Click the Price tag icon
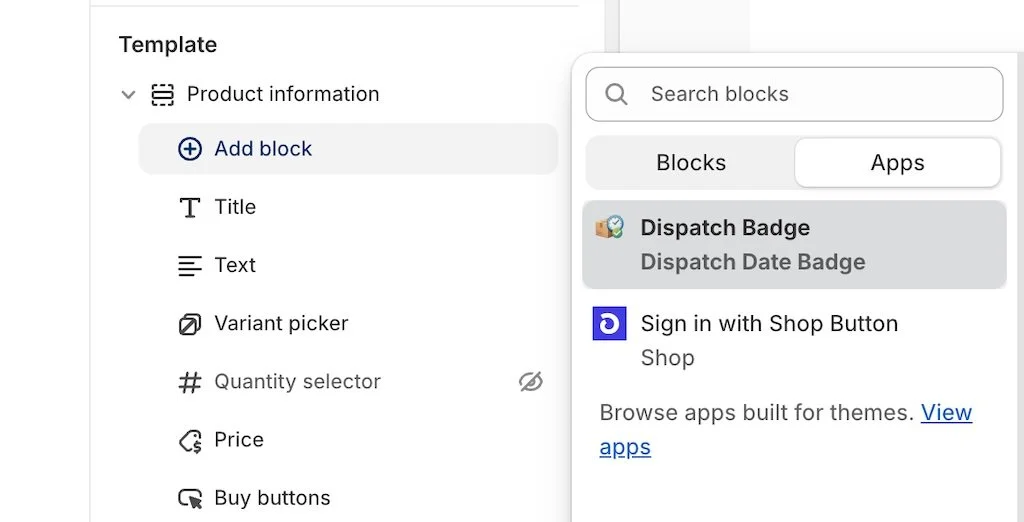Image resolution: width=1024 pixels, height=522 pixels. coord(189,440)
